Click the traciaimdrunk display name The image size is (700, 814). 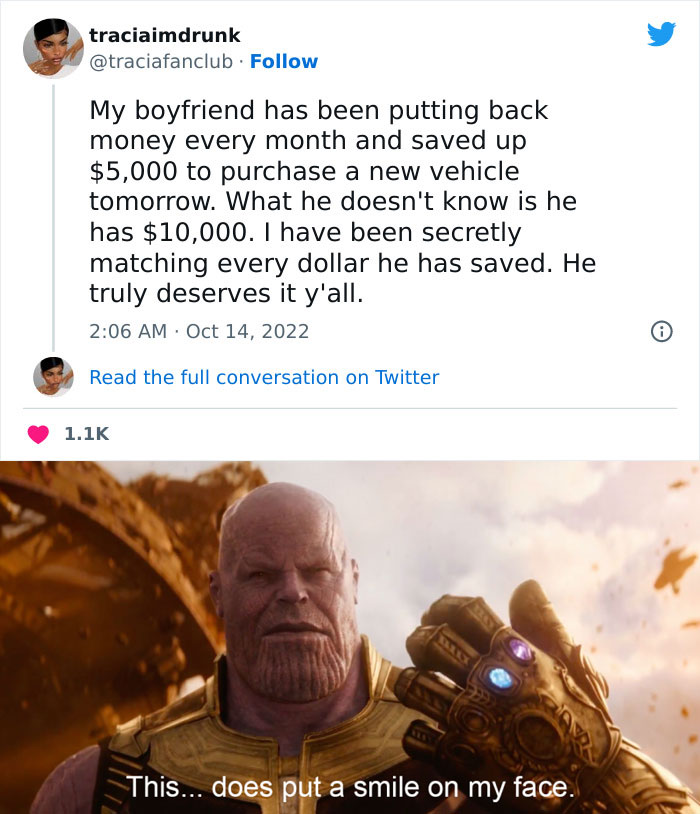click(x=165, y=35)
